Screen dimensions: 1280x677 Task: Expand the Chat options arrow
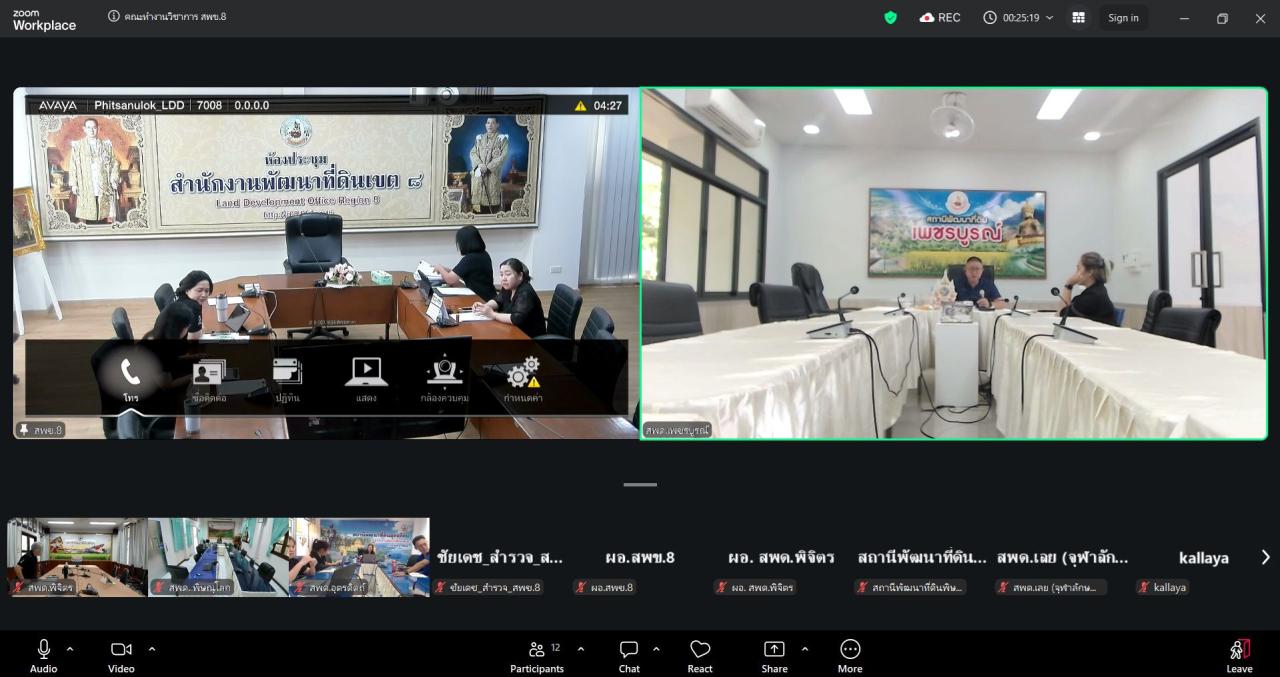(x=656, y=649)
